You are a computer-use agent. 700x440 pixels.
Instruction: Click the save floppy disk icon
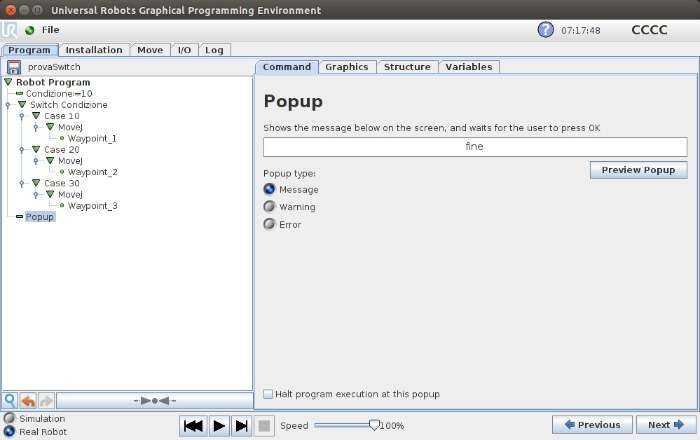tap(14, 67)
